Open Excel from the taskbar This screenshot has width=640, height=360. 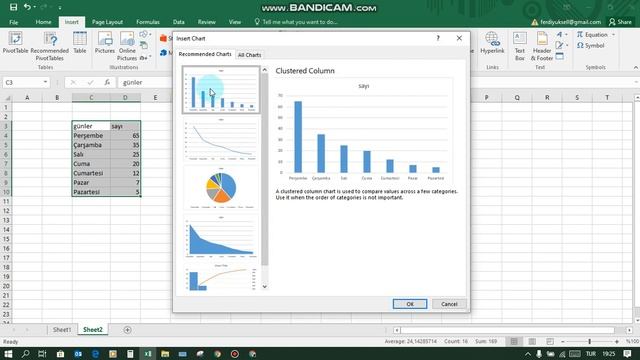pos(147,354)
